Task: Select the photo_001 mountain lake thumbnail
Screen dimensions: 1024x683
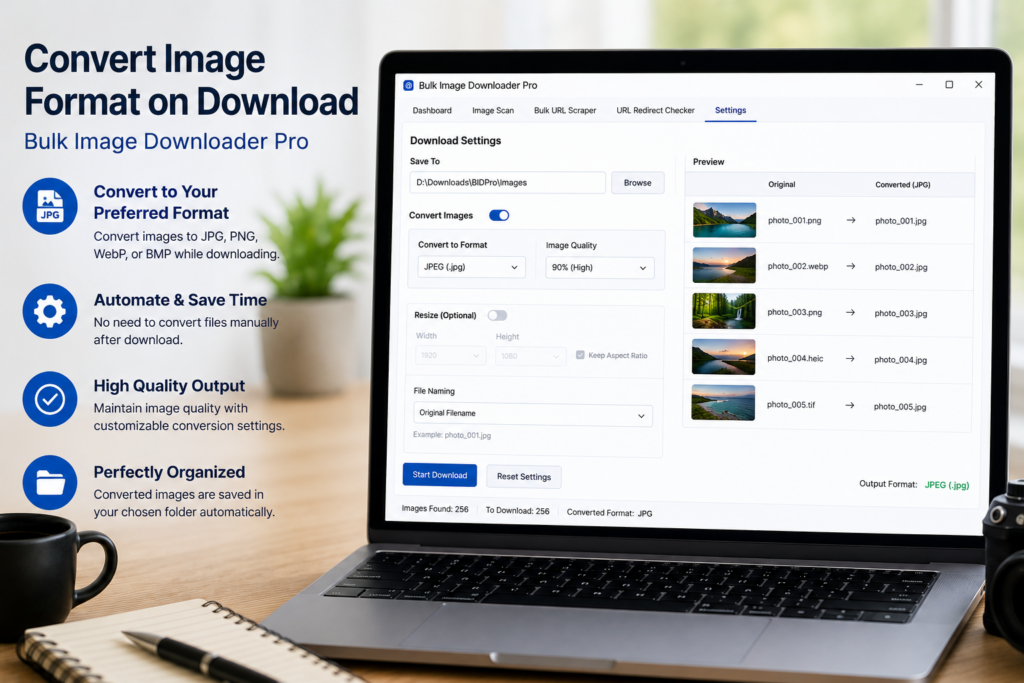Action: point(724,220)
